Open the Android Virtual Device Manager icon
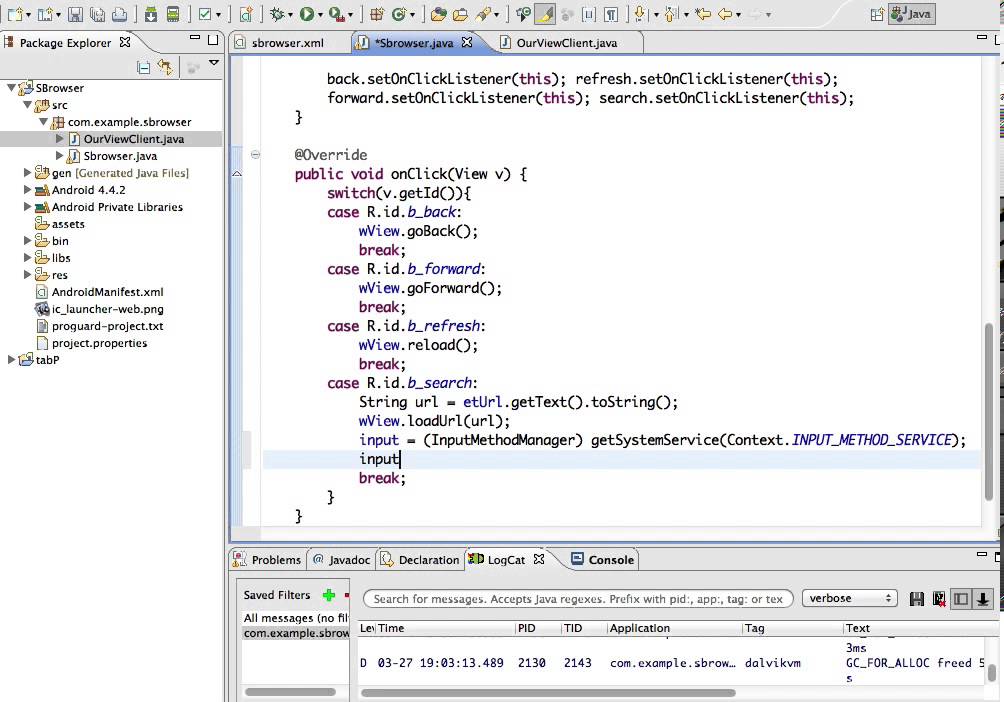Screen dimensions: 1004x702 (173, 14)
